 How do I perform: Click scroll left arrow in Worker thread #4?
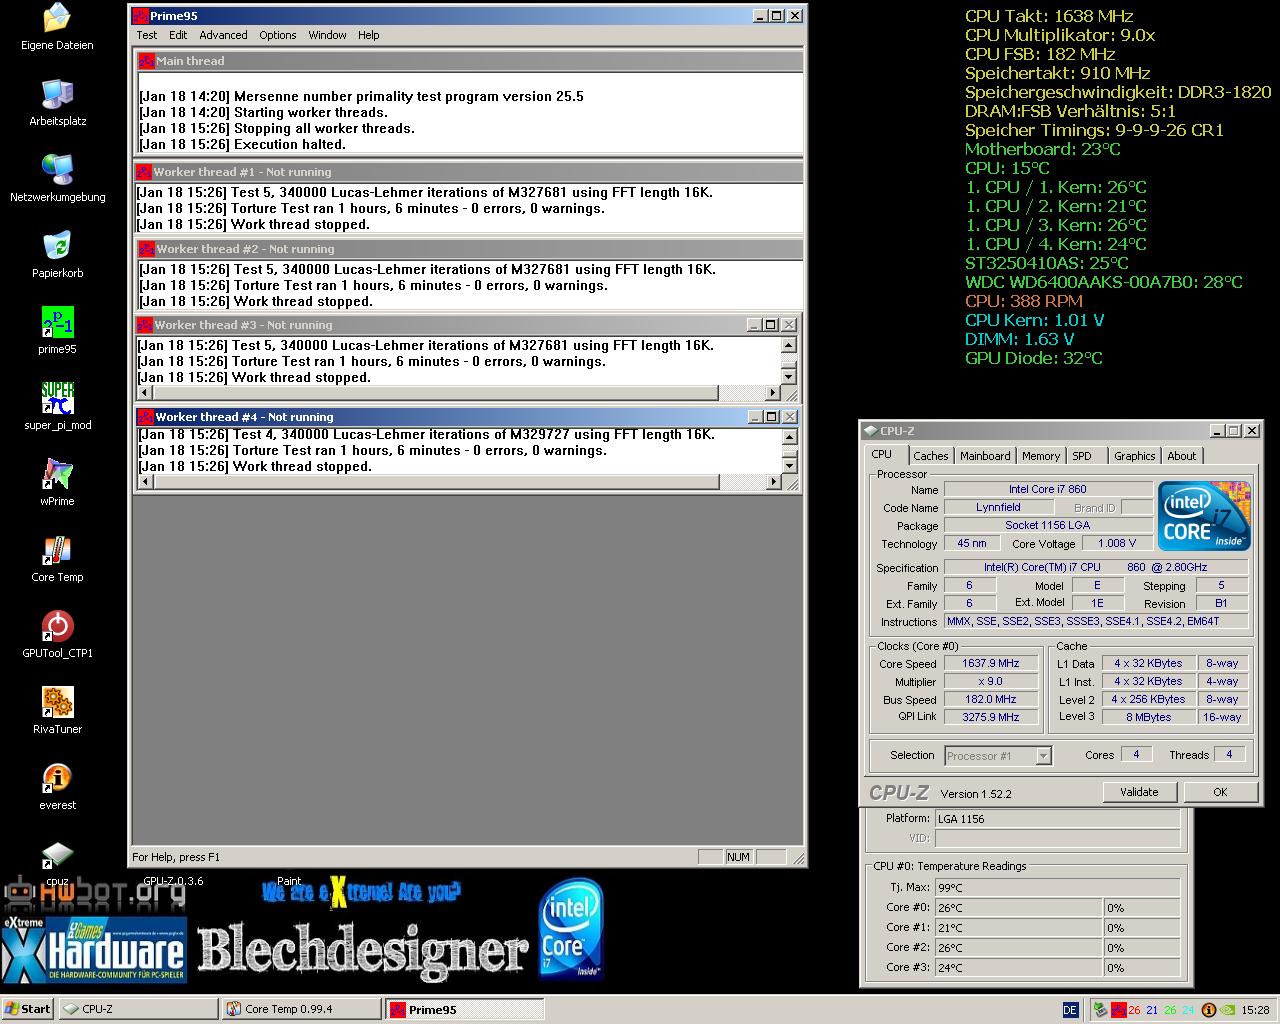point(145,482)
